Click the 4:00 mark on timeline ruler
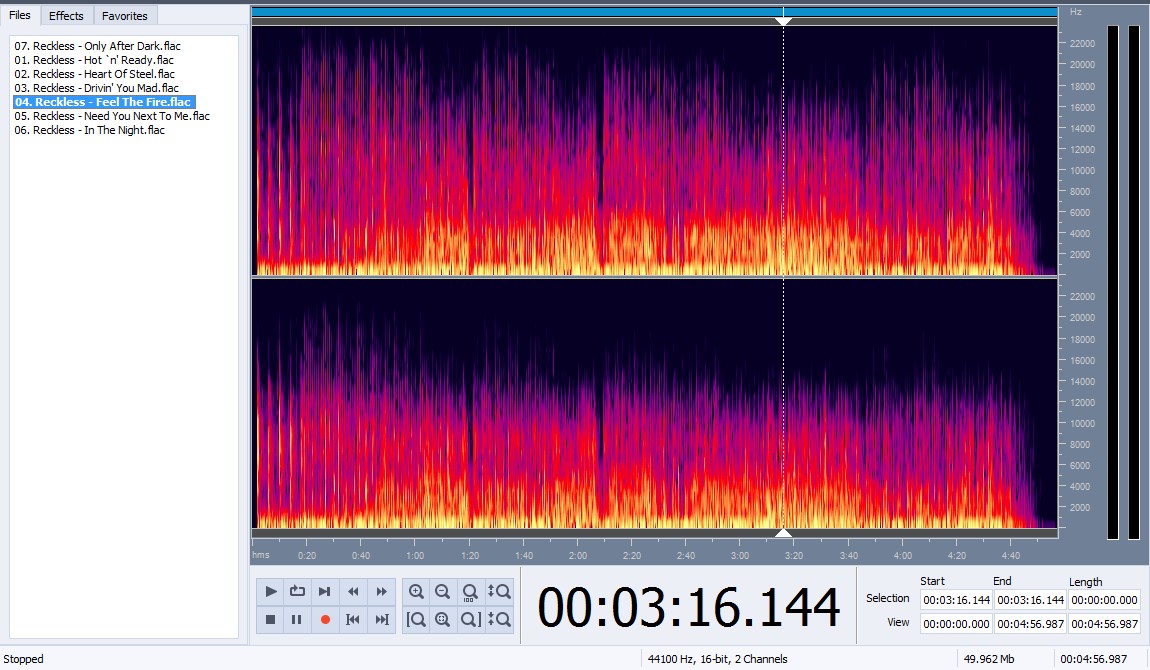 [903, 556]
